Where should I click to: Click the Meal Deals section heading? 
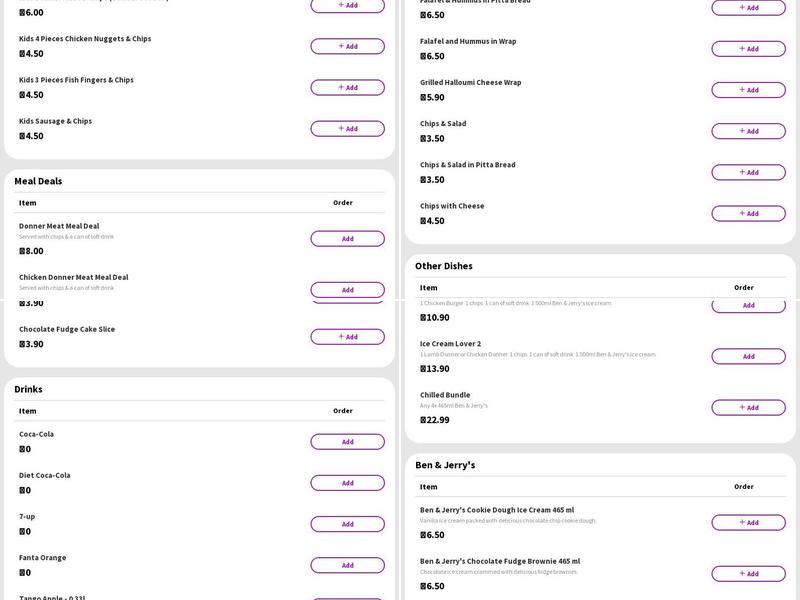tap(38, 181)
